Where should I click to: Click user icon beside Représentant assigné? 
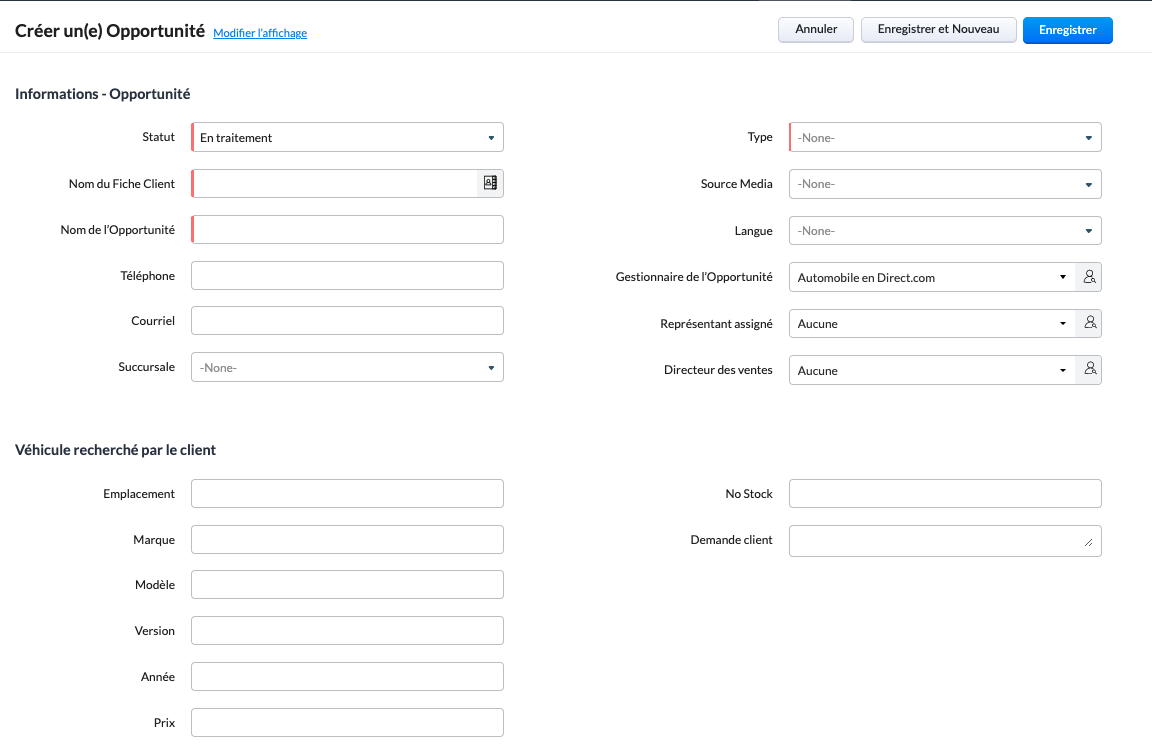(1089, 323)
